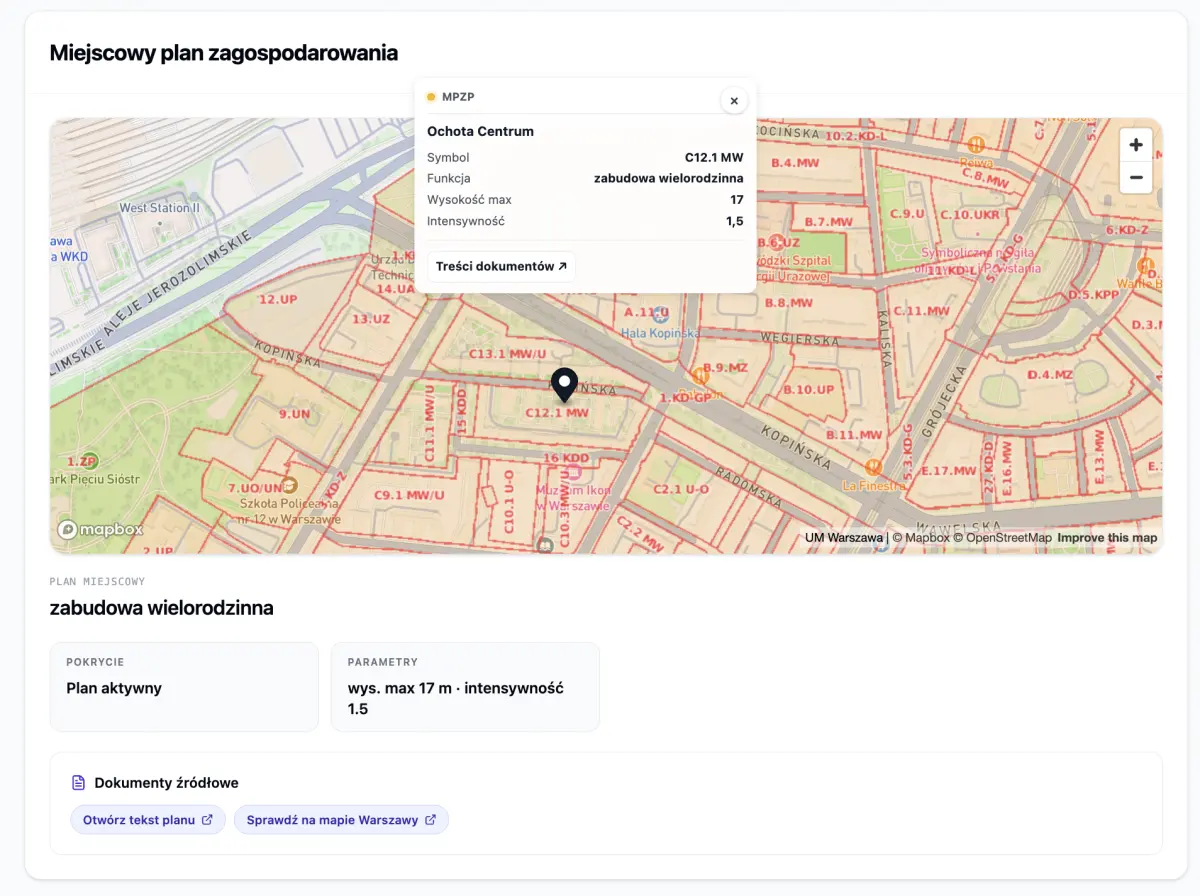Click Sprawdź na mapie Warszawy button

coord(341,820)
